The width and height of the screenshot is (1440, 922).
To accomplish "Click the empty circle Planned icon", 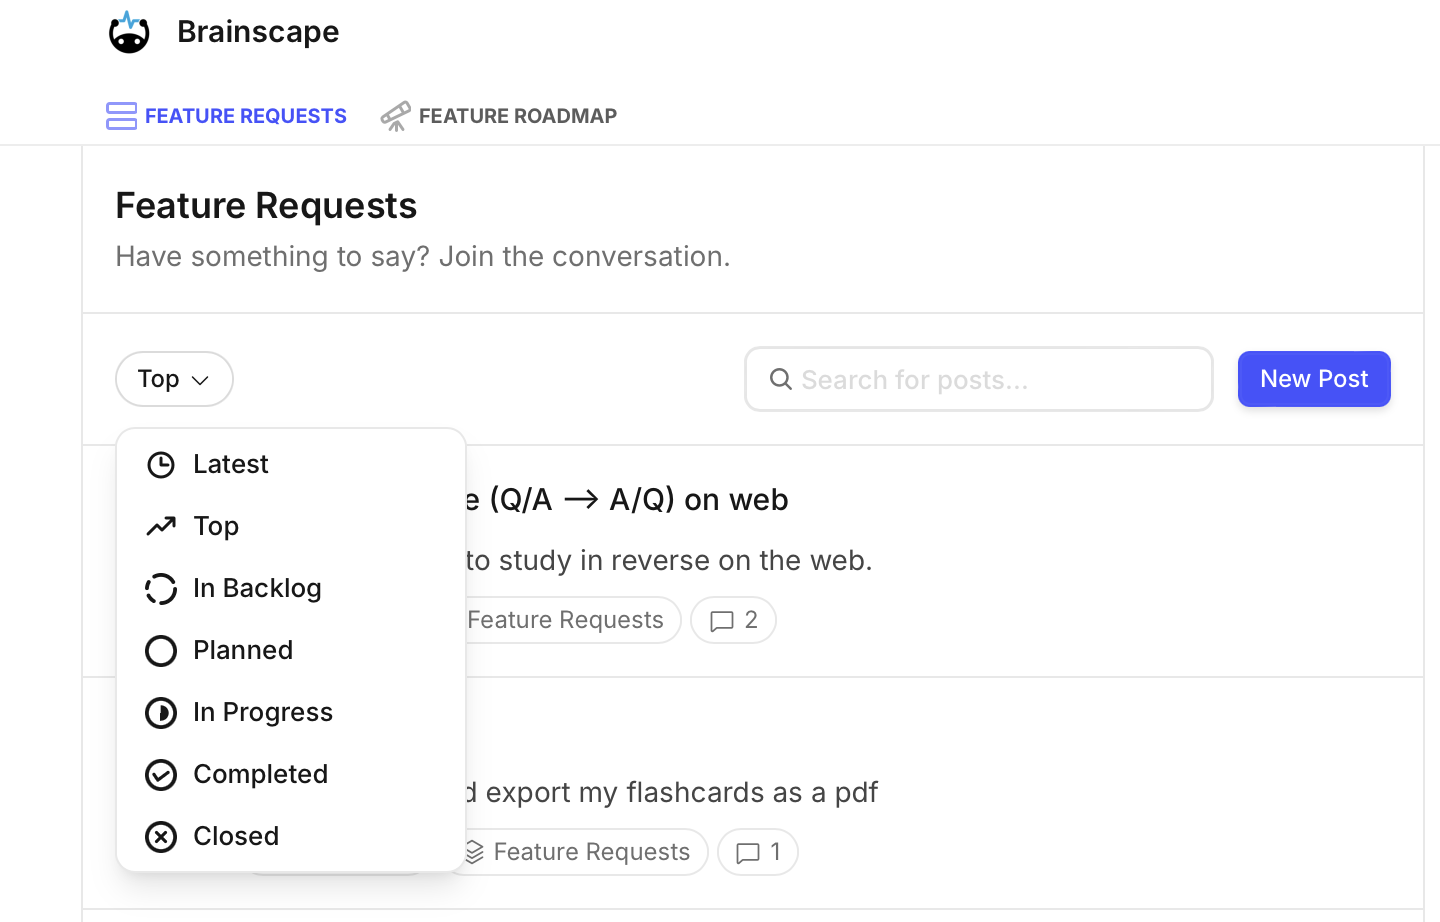I will click(x=161, y=651).
